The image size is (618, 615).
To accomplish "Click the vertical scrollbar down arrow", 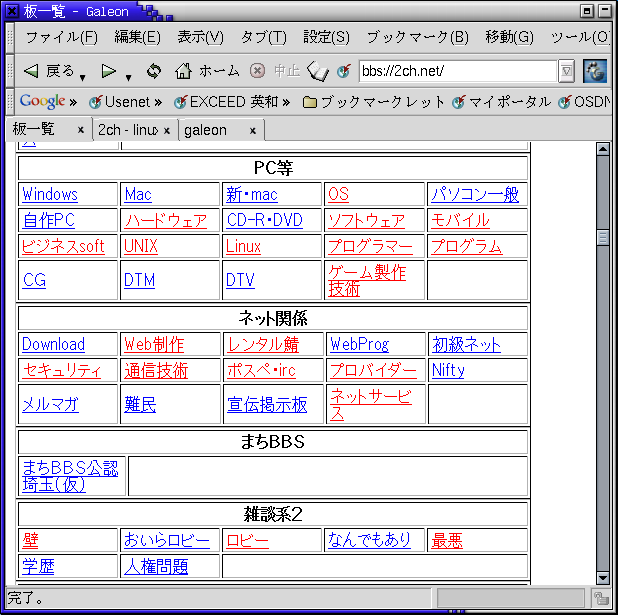I will [x=602, y=577].
